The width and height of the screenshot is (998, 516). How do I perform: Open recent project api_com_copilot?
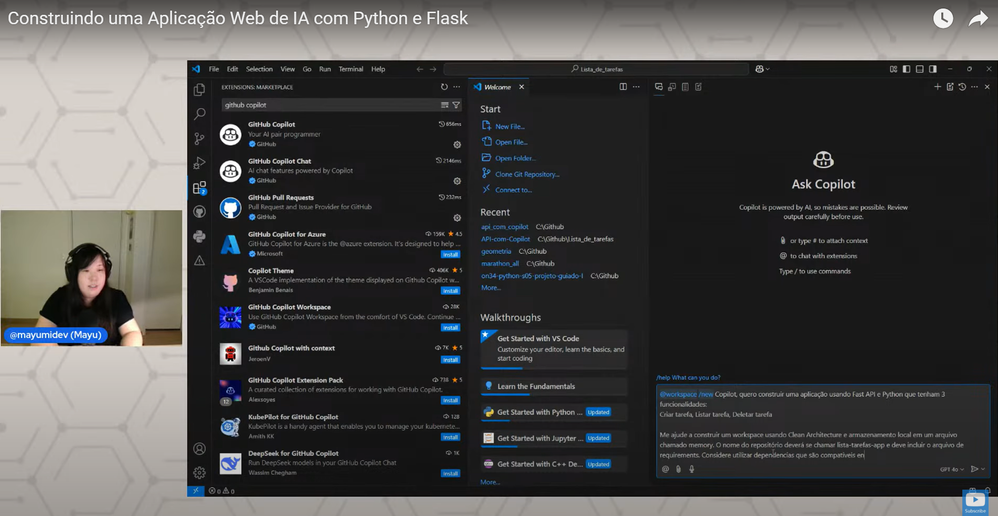pos(505,227)
